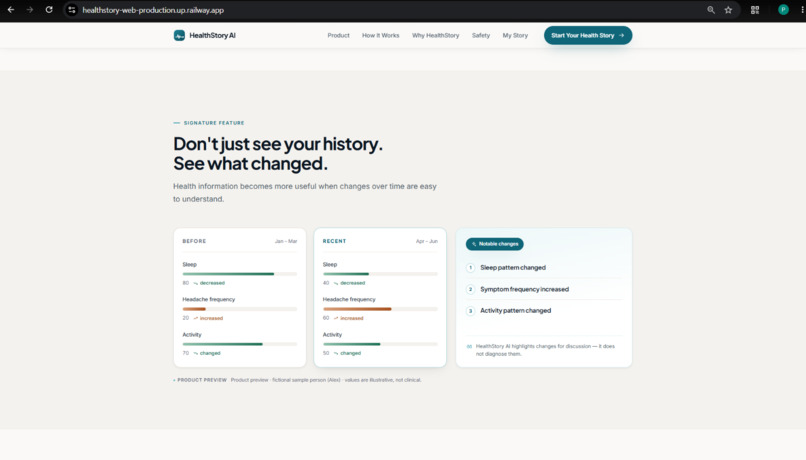Open the profile avatar P

point(783,10)
